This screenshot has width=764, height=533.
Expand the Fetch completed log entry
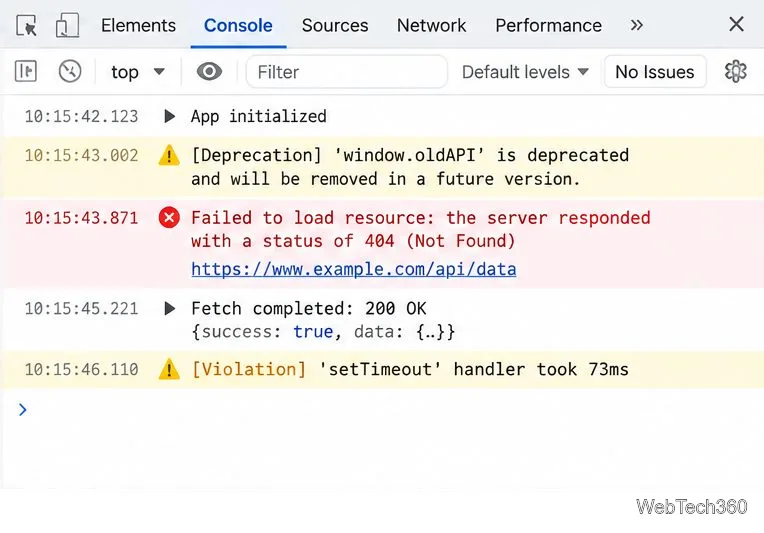pos(169,308)
